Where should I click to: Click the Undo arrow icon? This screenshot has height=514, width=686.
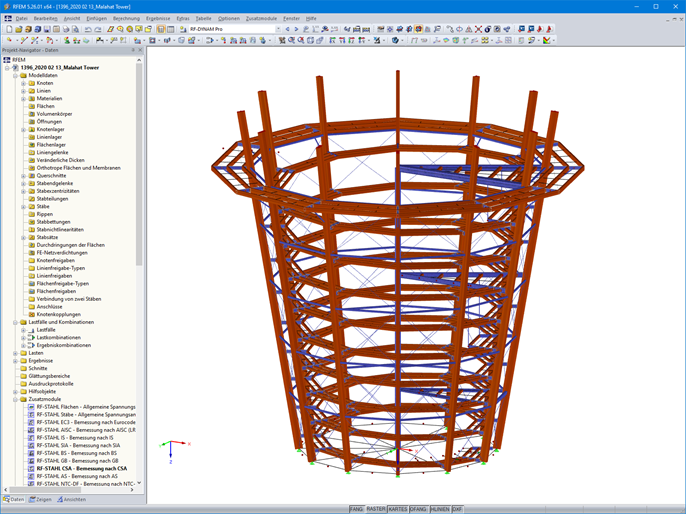(88, 29)
